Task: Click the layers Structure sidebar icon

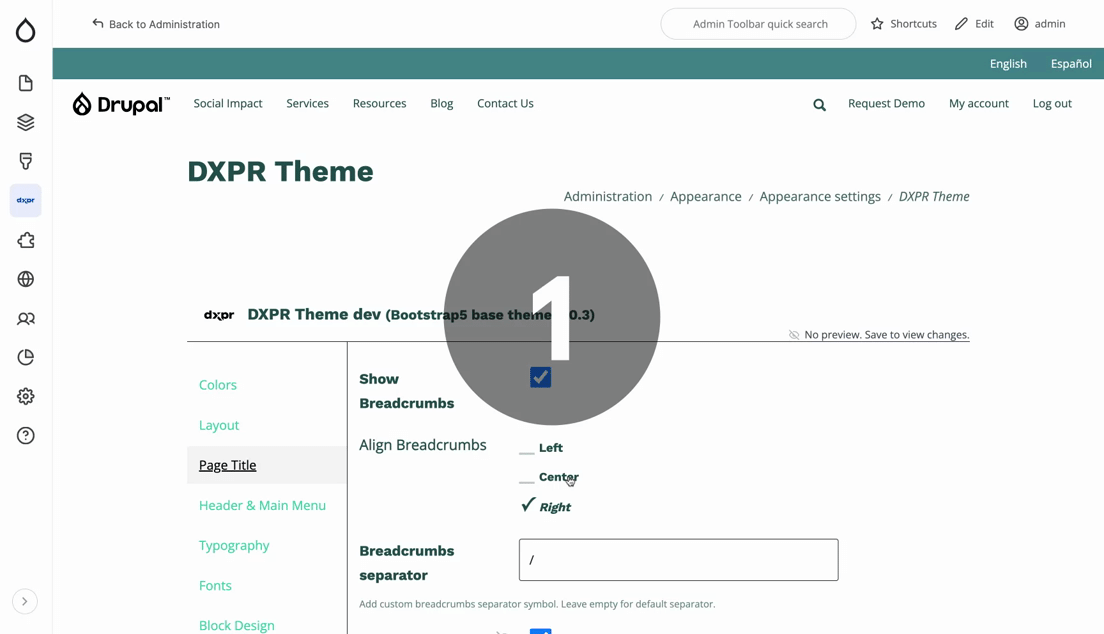Action: (x=26, y=122)
